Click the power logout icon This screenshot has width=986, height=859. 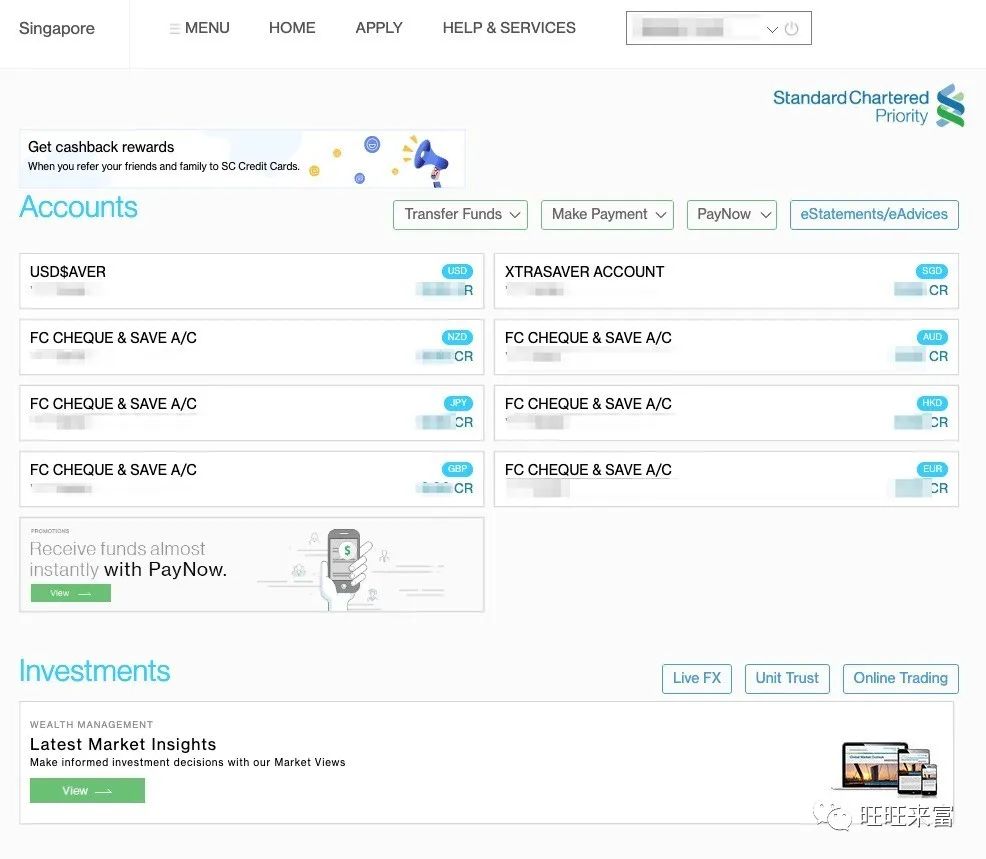(791, 28)
